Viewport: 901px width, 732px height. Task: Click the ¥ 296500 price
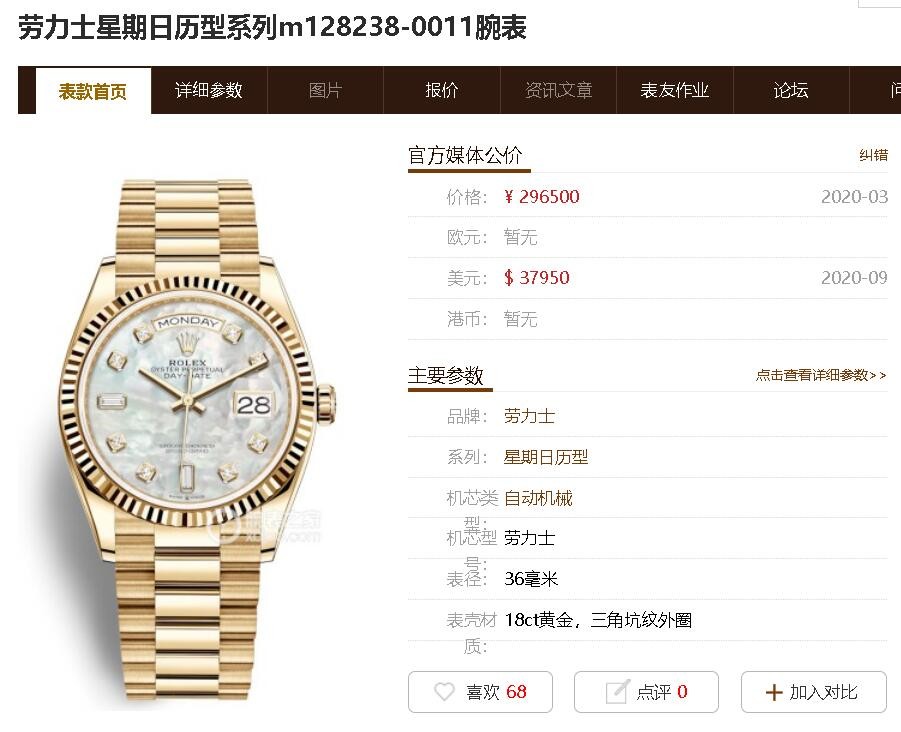(x=541, y=197)
